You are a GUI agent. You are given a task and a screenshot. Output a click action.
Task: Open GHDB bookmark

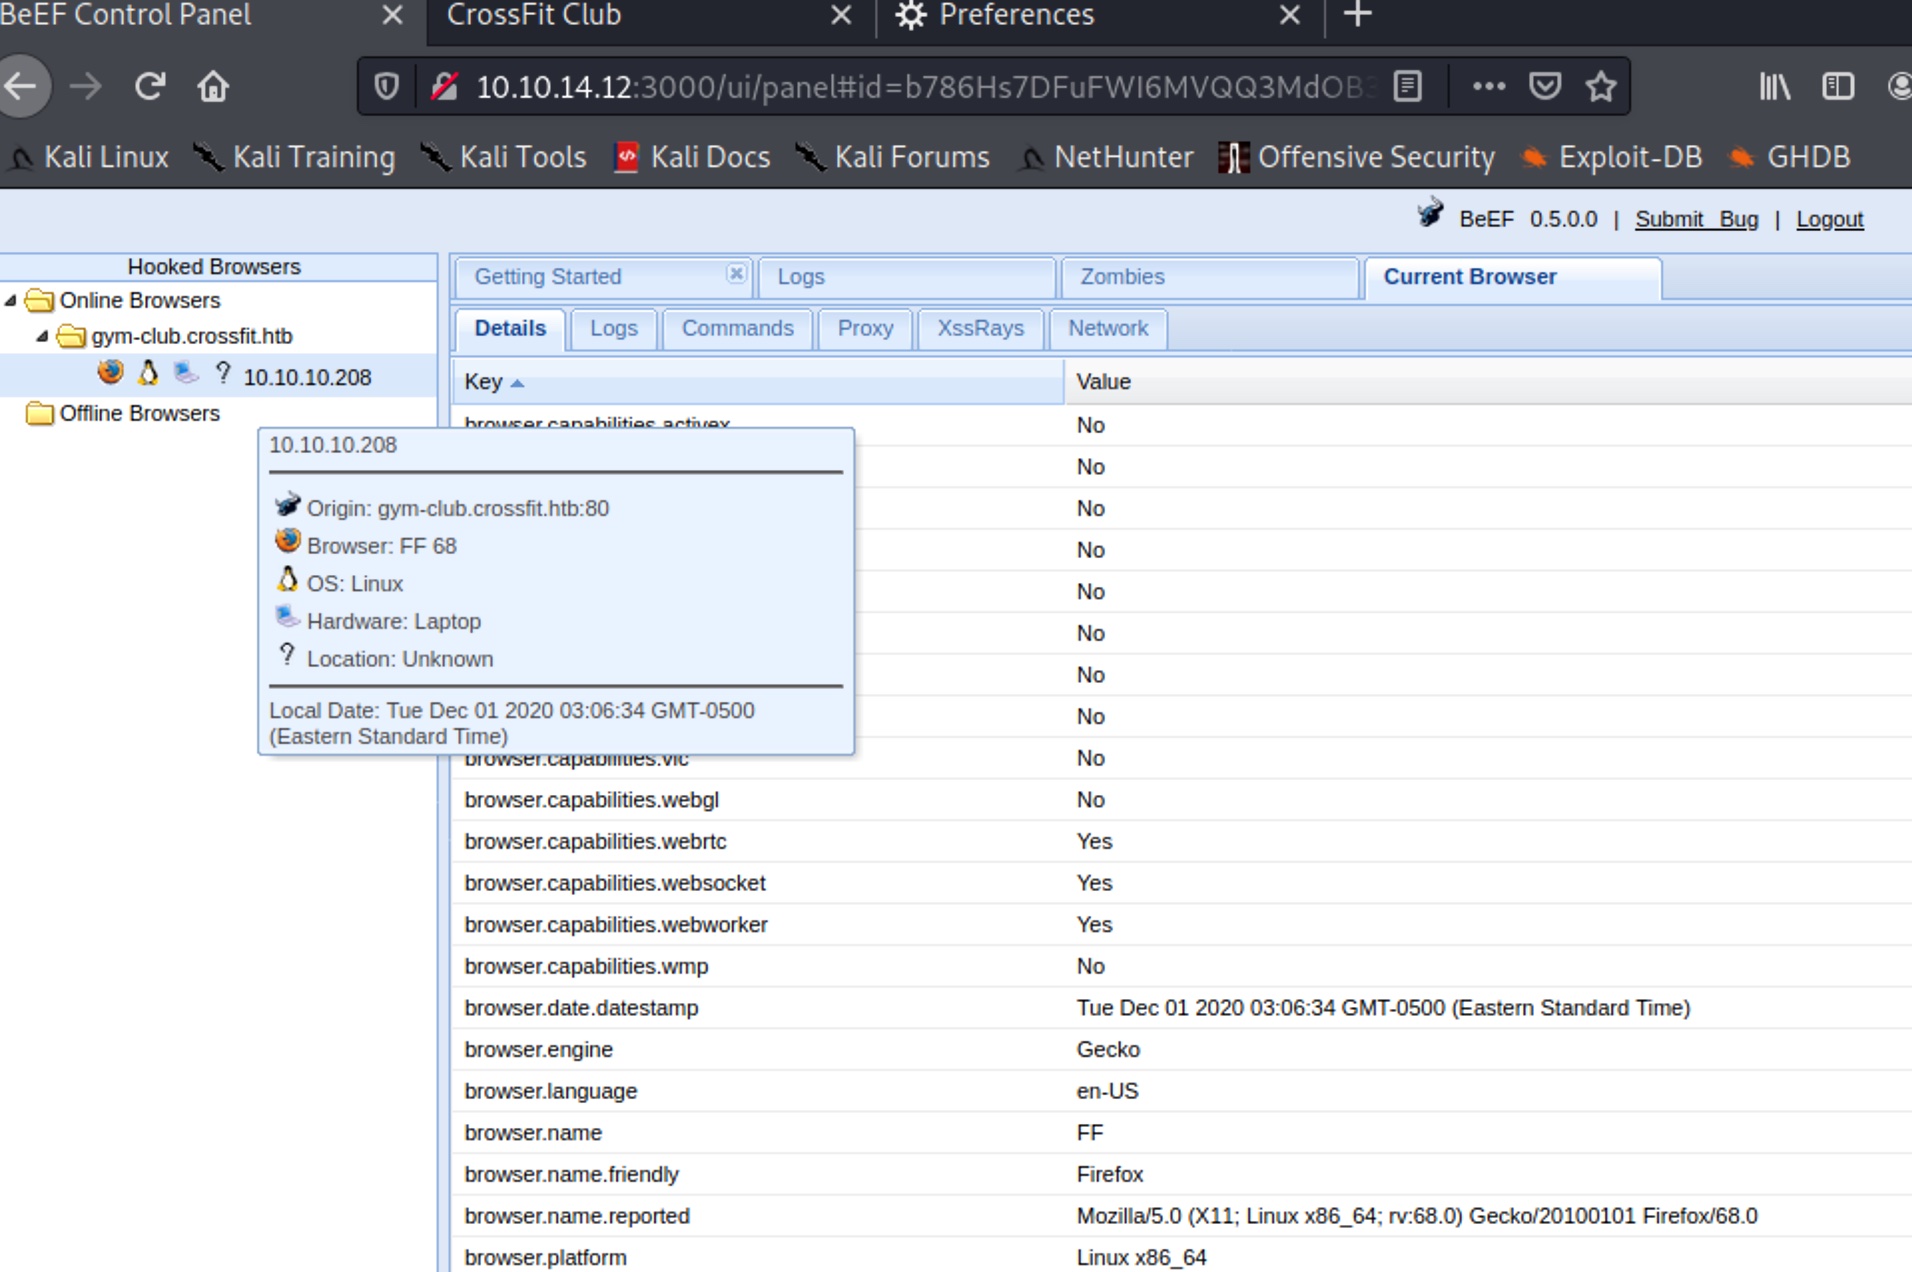1790,157
